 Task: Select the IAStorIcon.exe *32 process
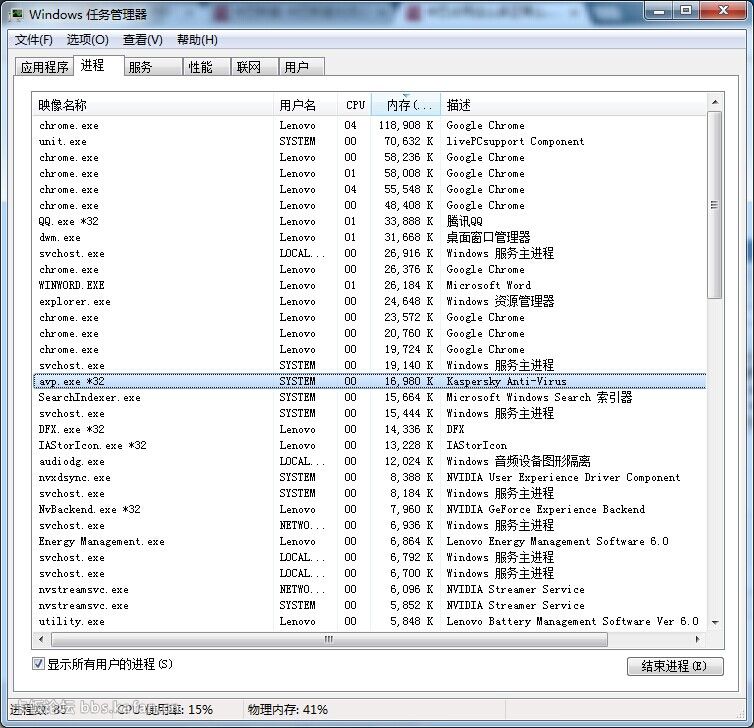coord(369,445)
